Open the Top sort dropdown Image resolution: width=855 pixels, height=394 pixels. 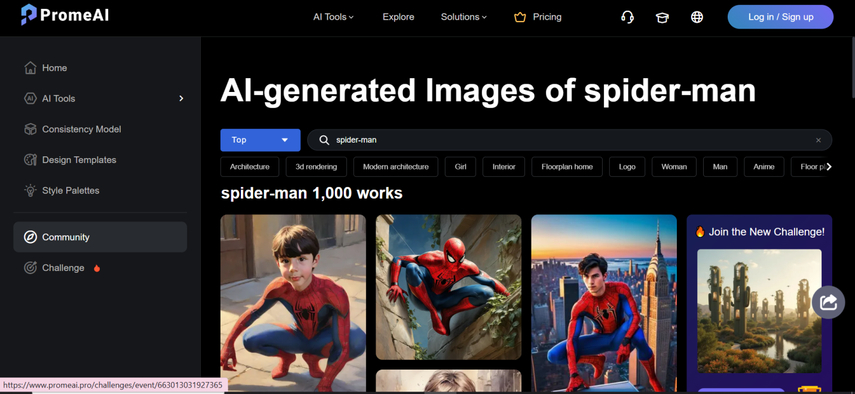pyautogui.click(x=260, y=140)
